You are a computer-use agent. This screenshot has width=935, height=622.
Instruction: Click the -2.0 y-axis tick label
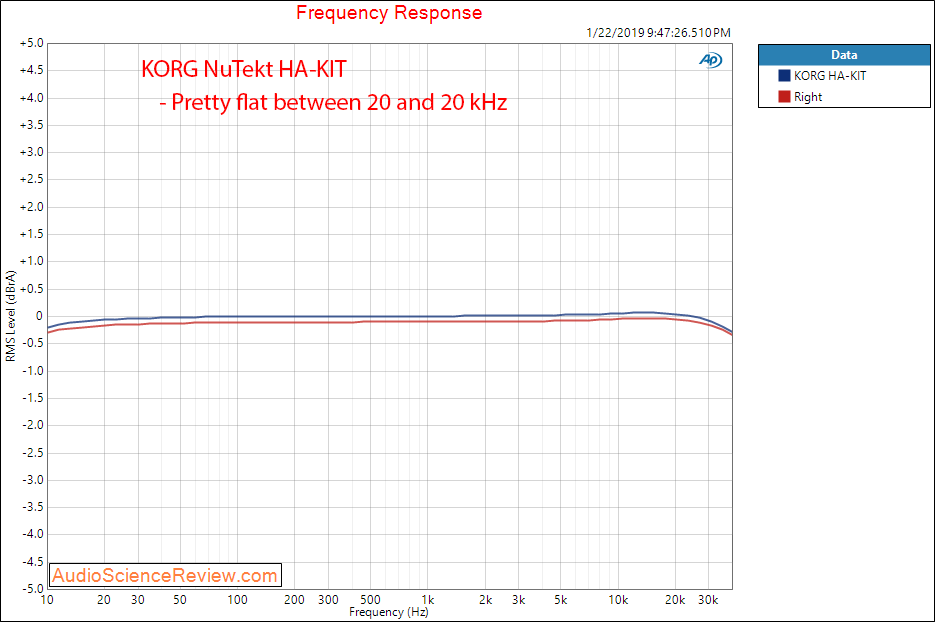click(x=33, y=425)
